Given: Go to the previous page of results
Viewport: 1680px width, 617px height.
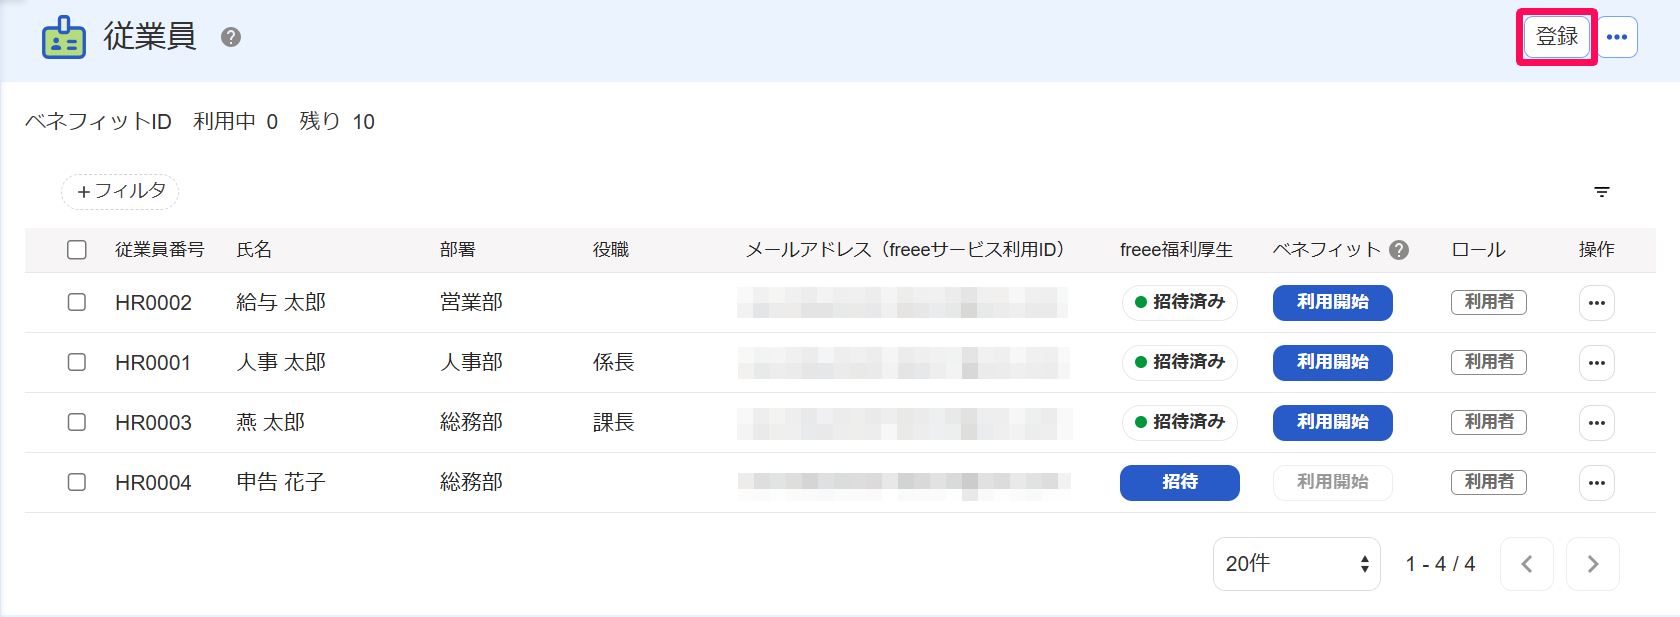Looking at the screenshot, I should pos(1527,564).
